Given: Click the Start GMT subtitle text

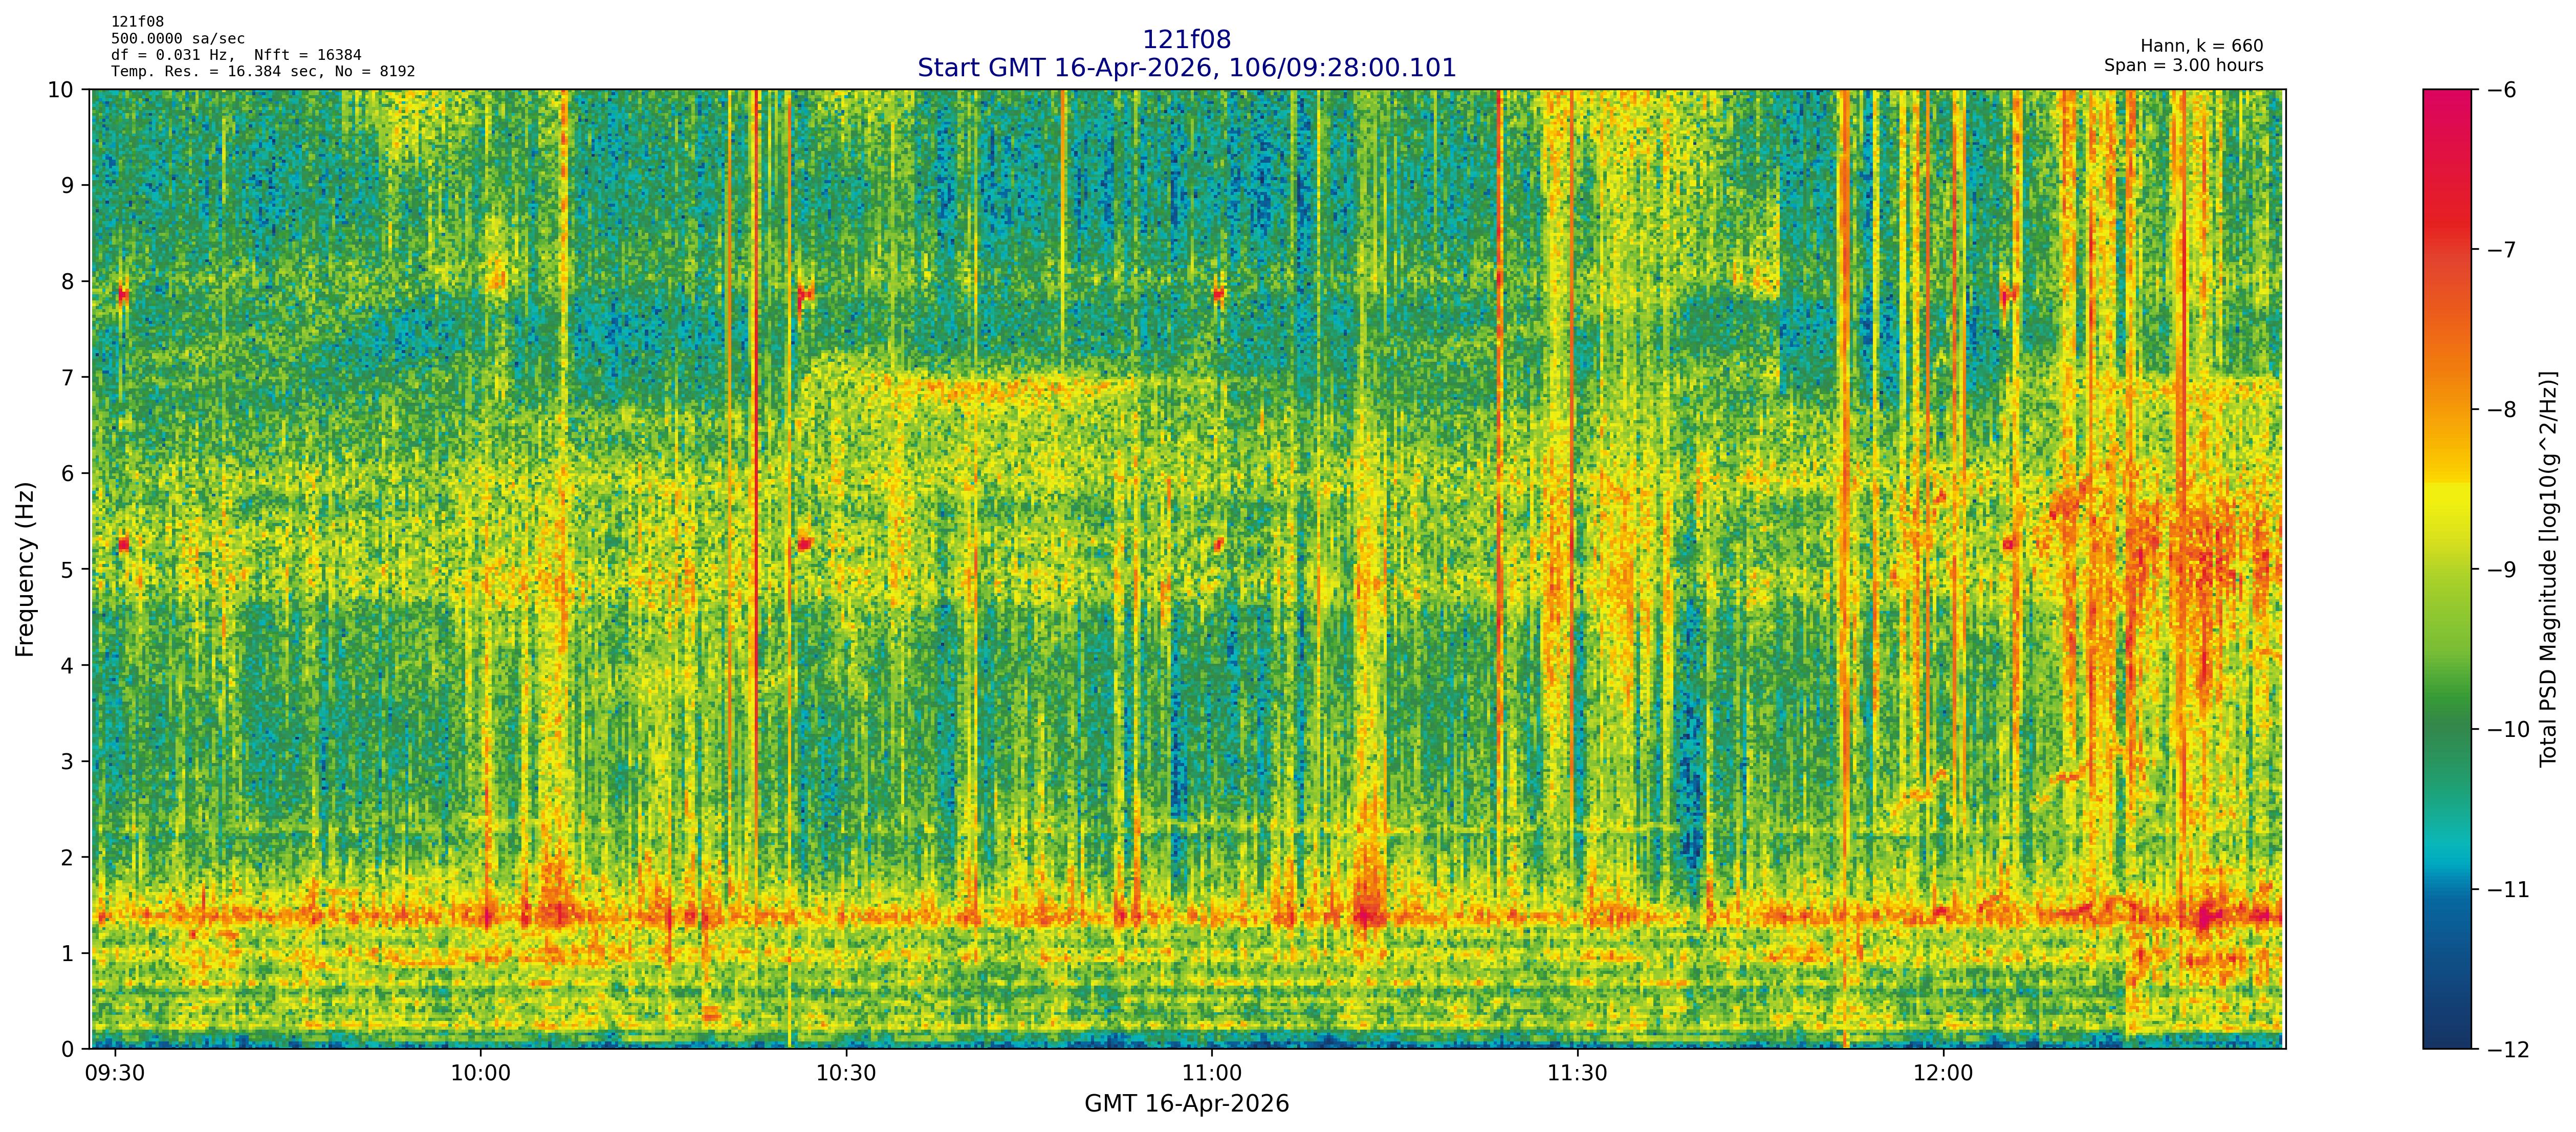Looking at the screenshot, I should (1186, 68).
